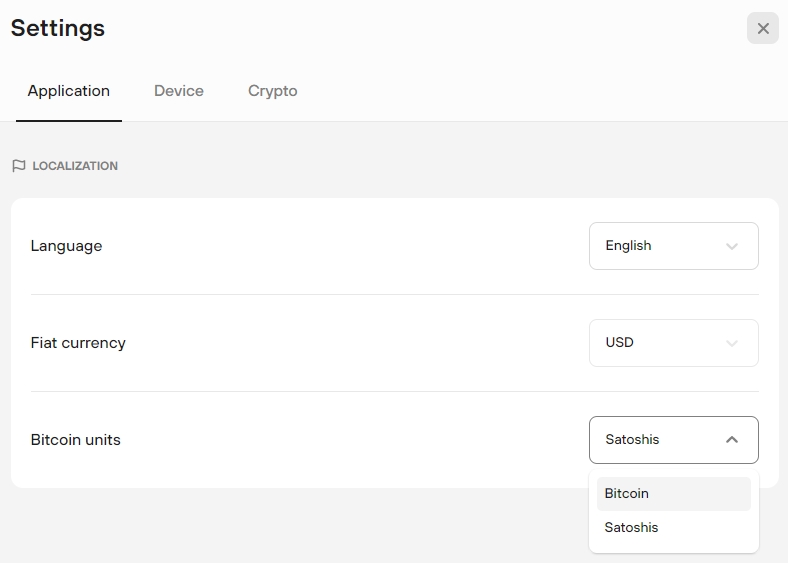The height and width of the screenshot is (563, 788).
Task: Click the Settings title text
Action: pyautogui.click(x=58, y=28)
